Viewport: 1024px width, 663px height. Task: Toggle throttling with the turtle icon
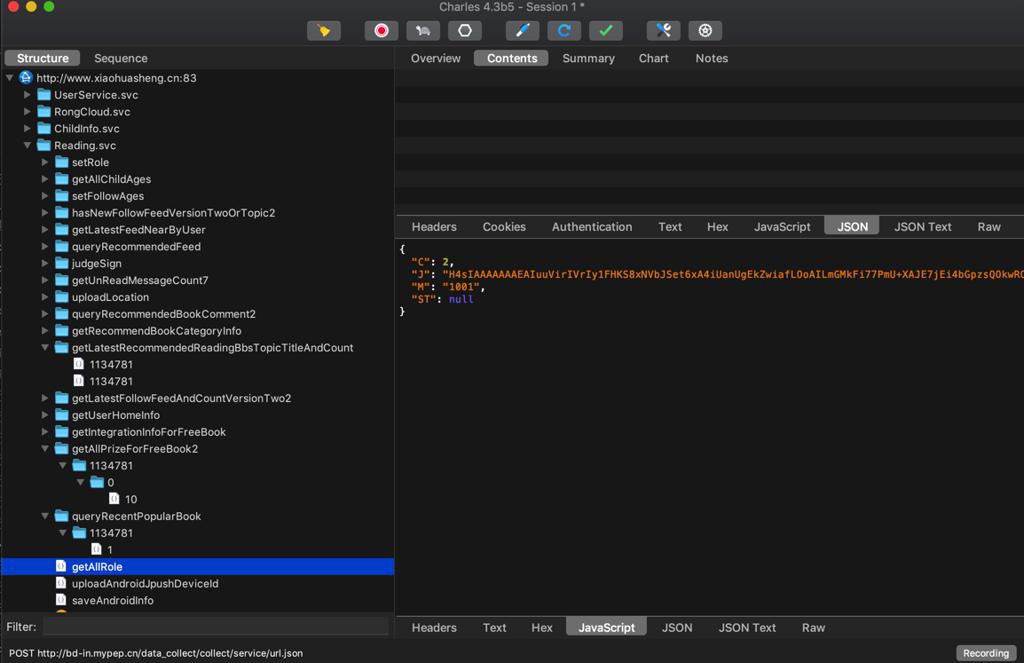click(423, 31)
